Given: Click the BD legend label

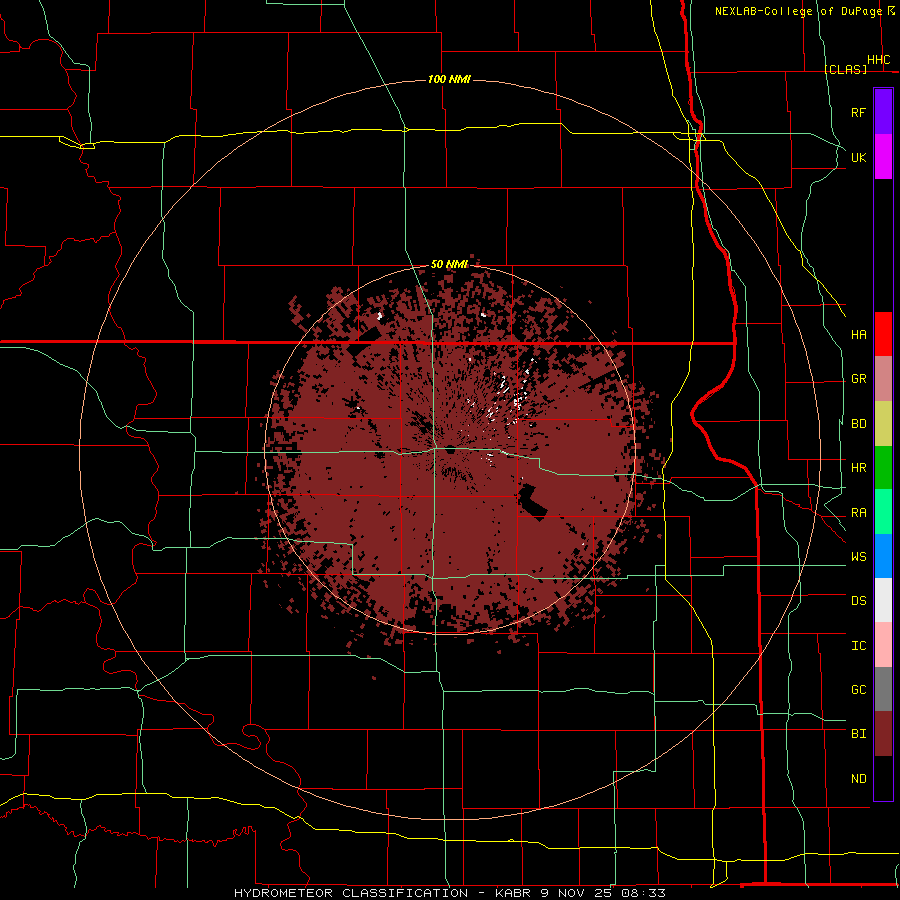Looking at the screenshot, I should [858, 424].
